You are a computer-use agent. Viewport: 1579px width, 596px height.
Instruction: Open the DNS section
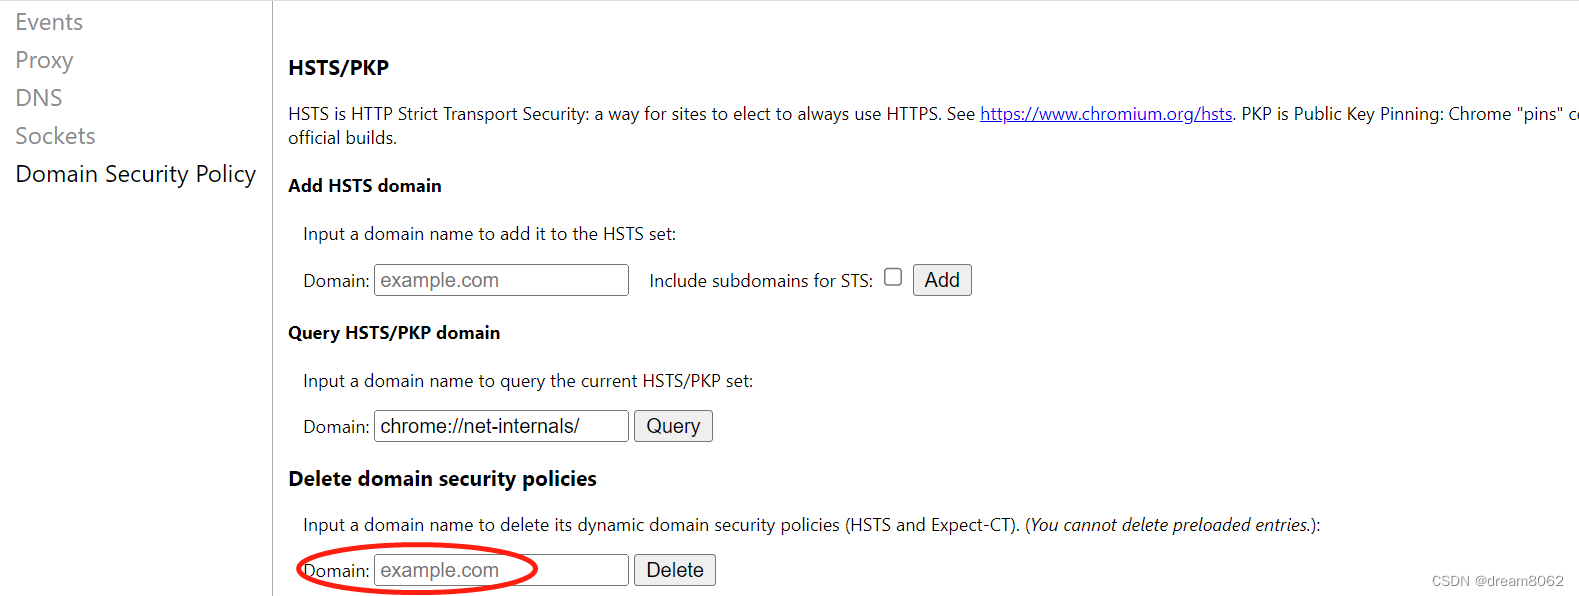(x=38, y=97)
